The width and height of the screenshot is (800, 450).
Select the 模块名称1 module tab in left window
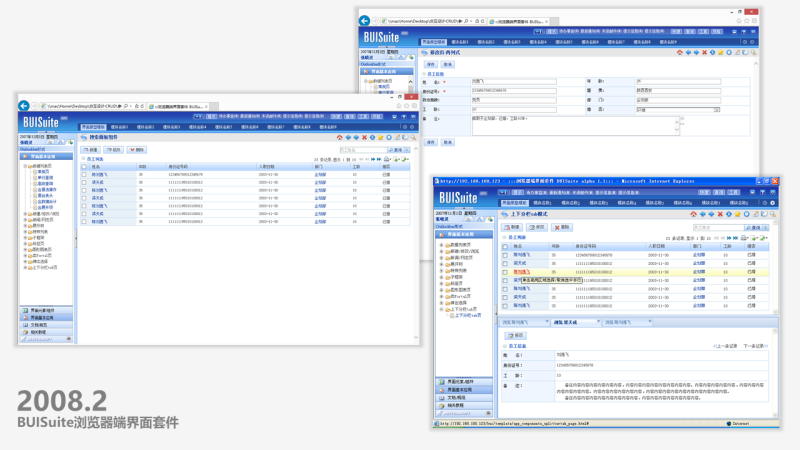pyautogui.click(x=120, y=127)
